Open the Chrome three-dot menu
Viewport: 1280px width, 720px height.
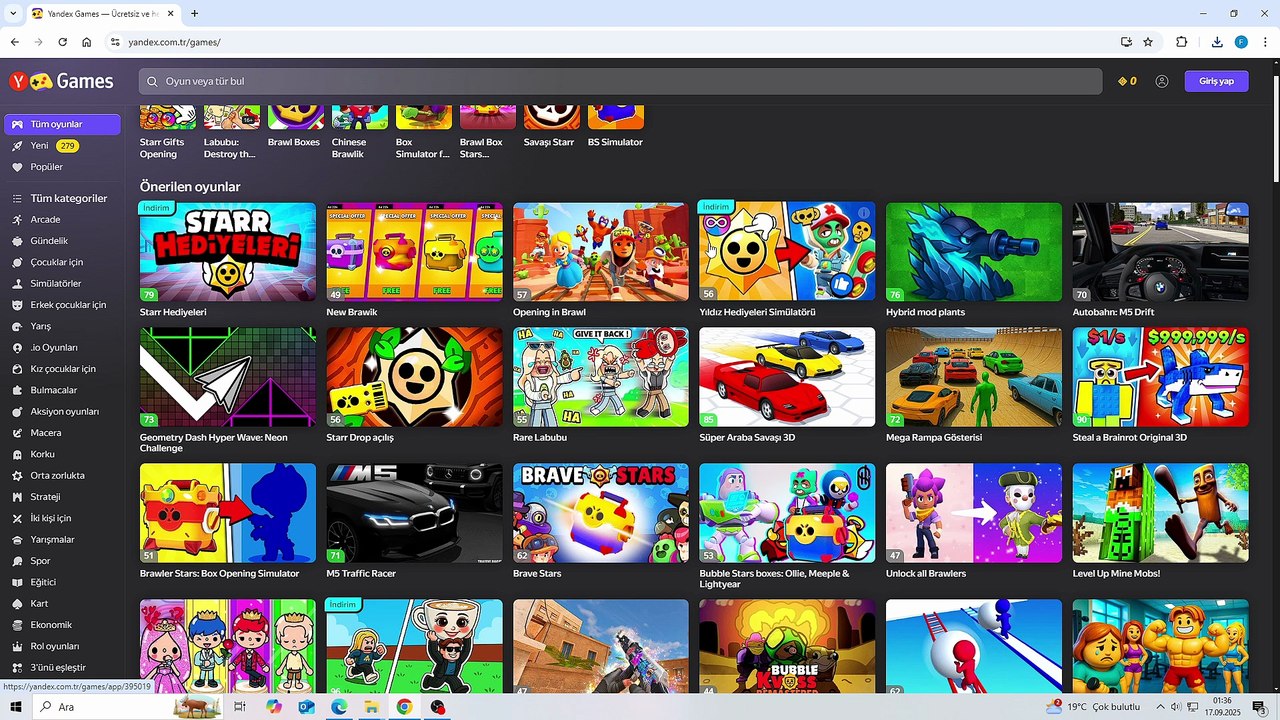coord(1265,42)
